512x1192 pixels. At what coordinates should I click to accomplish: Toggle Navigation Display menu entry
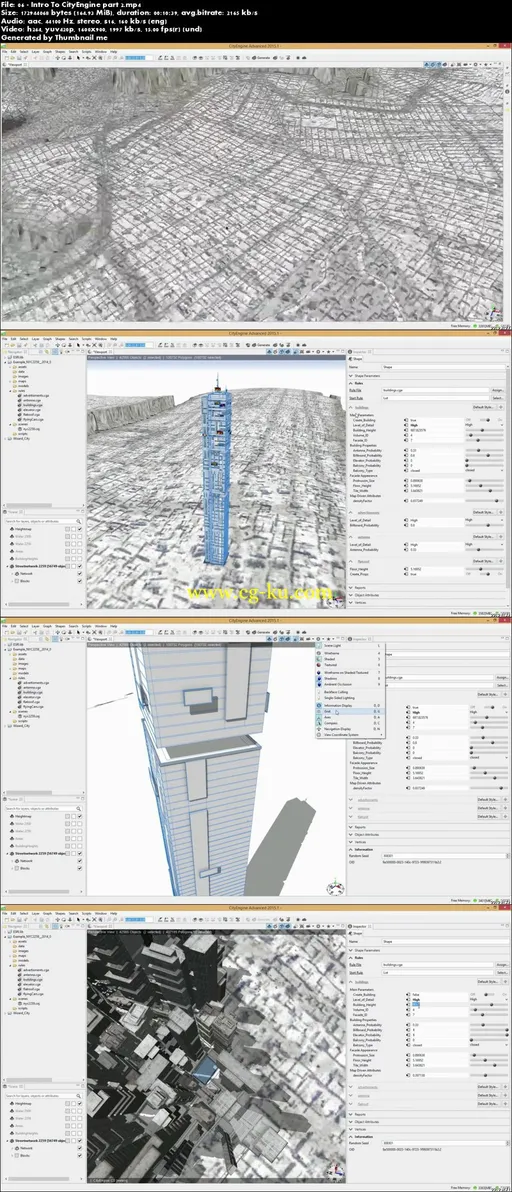pyautogui.click(x=350, y=729)
